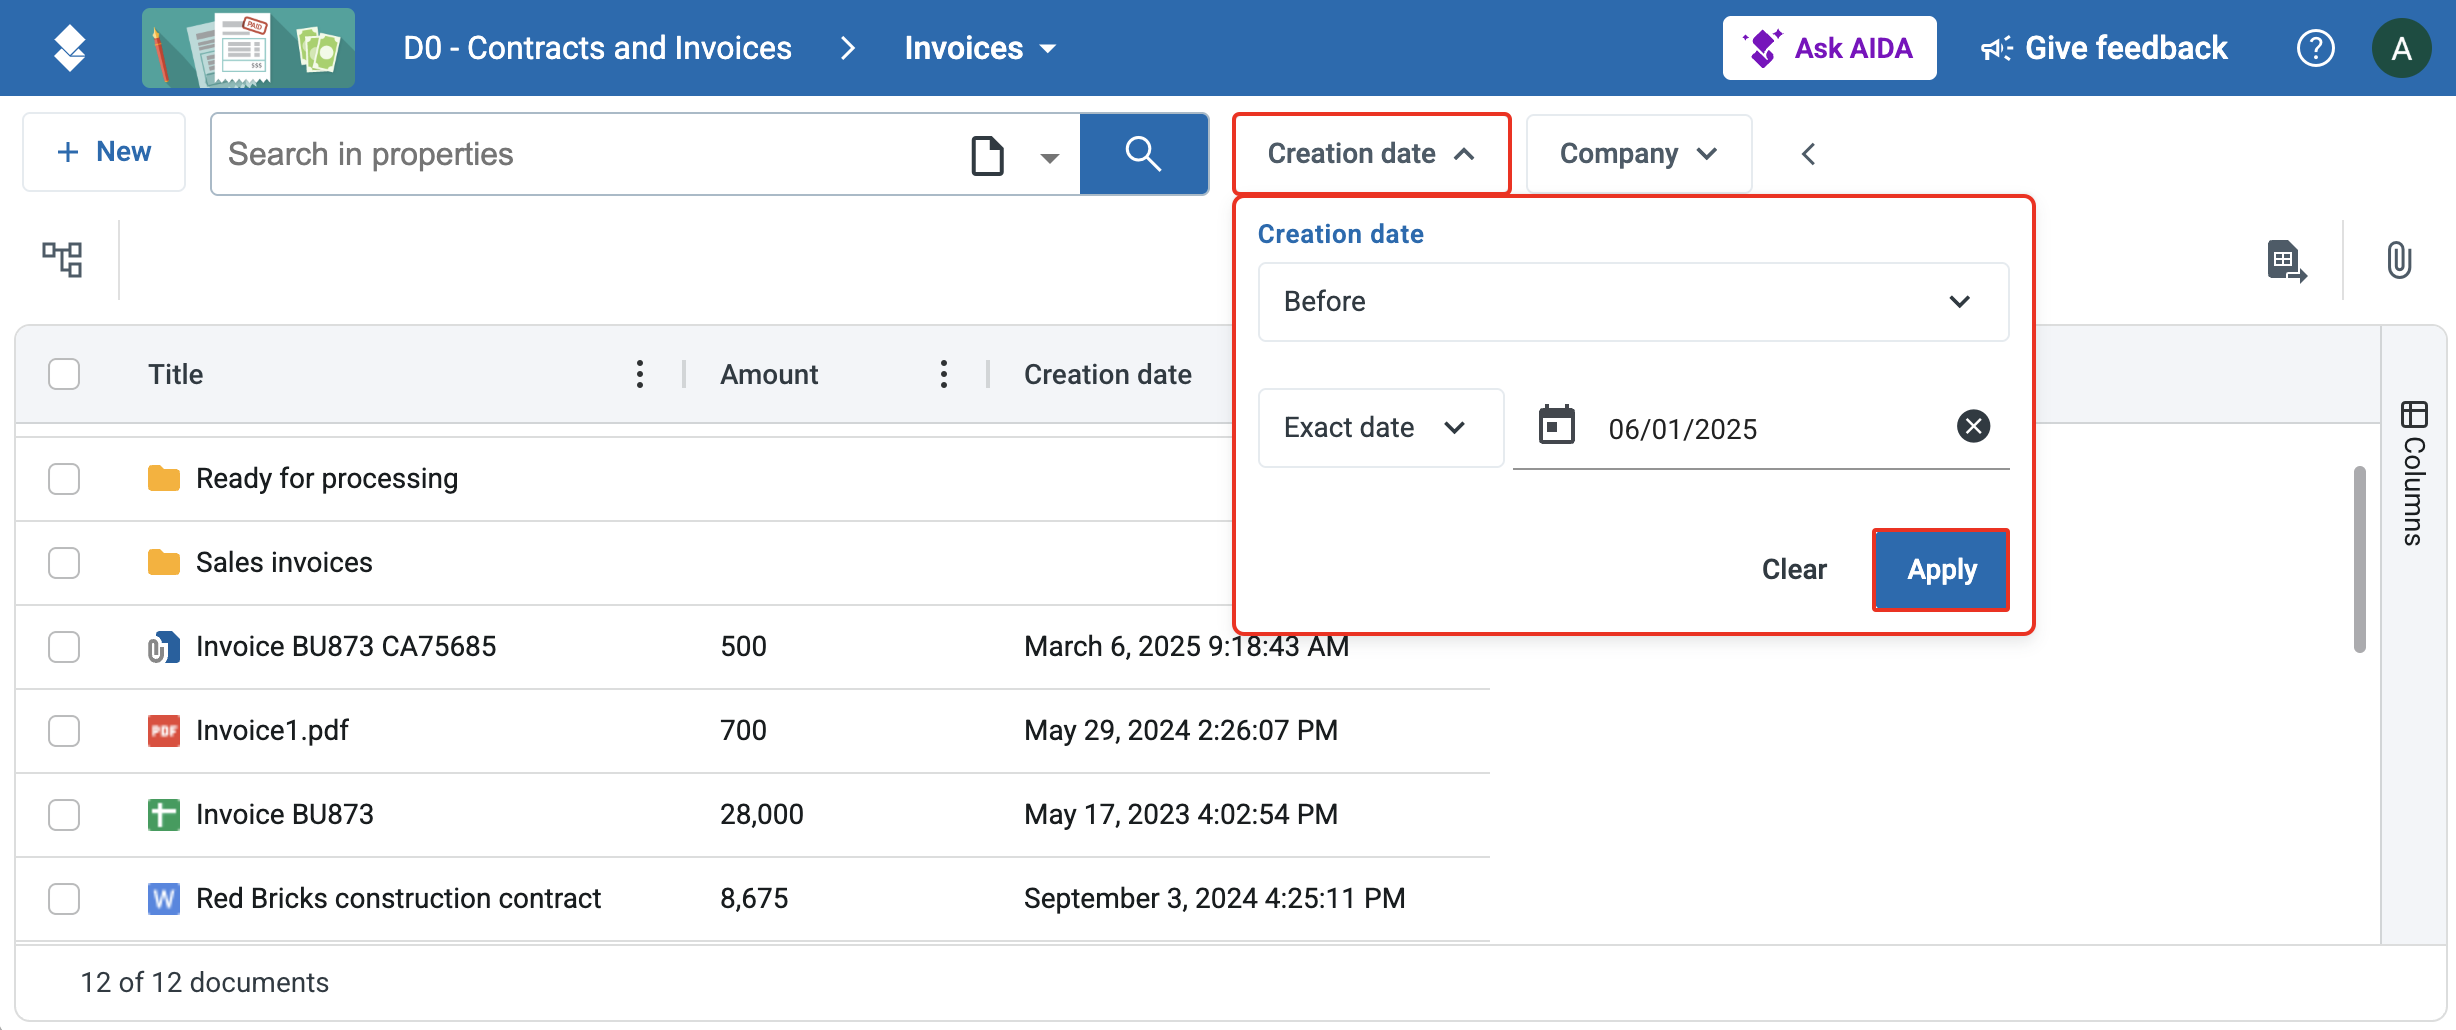The width and height of the screenshot is (2456, 1030).
Task: Click the Ask AIDA button
Action: (1829, 48)
